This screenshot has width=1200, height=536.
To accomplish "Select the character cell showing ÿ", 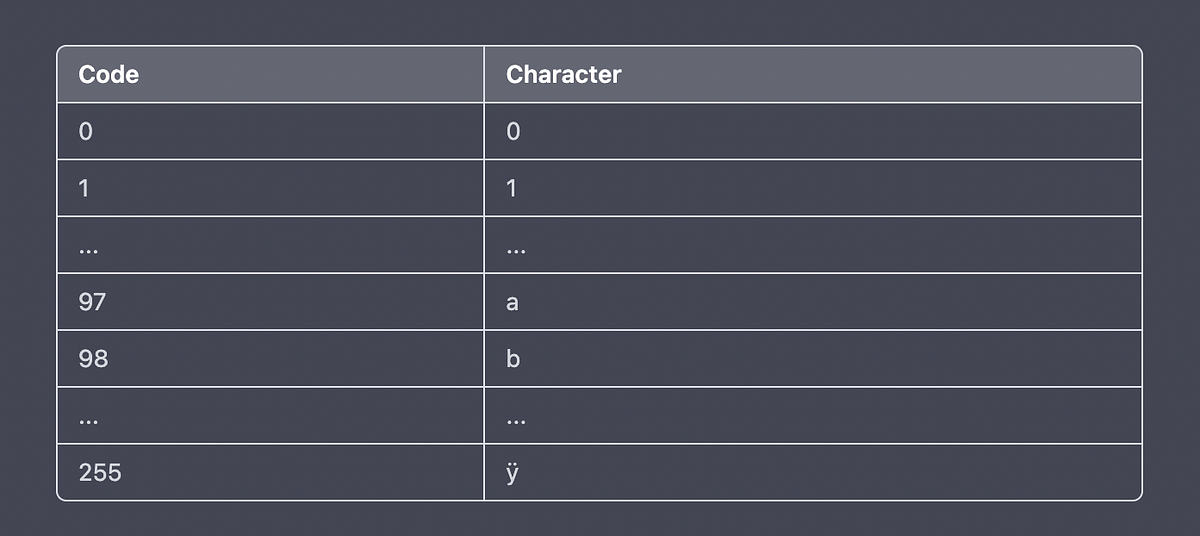I will (x=513, y=472).
